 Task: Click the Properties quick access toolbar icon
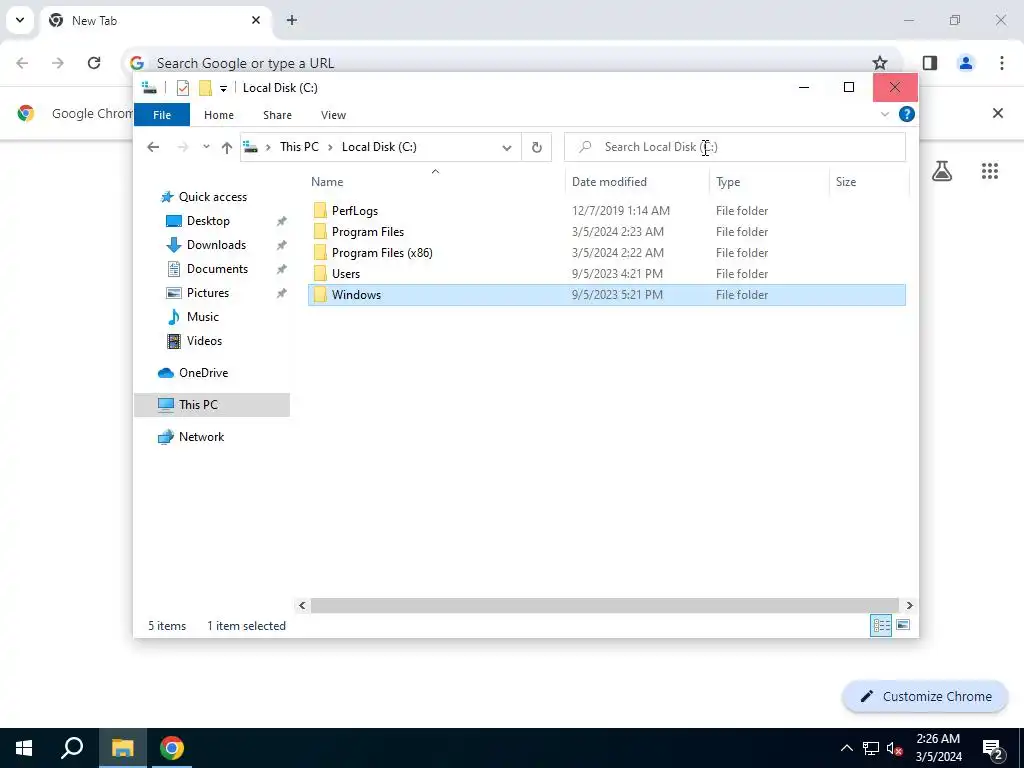(x=183, y=88)
